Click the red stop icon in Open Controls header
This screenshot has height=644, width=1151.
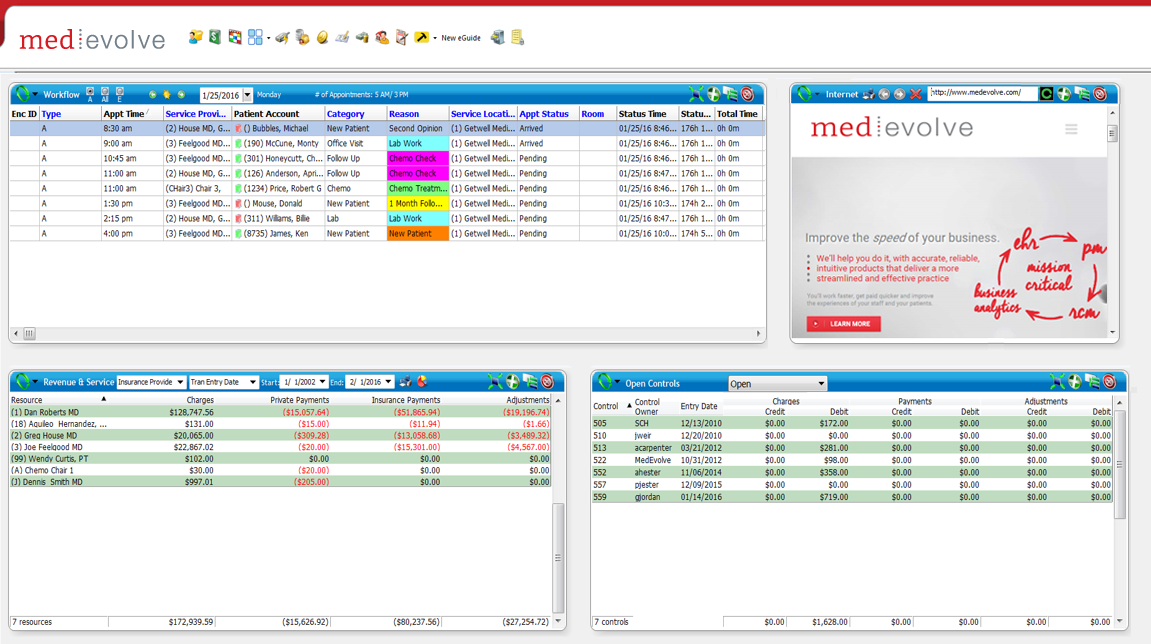[x=1110, y=382]
